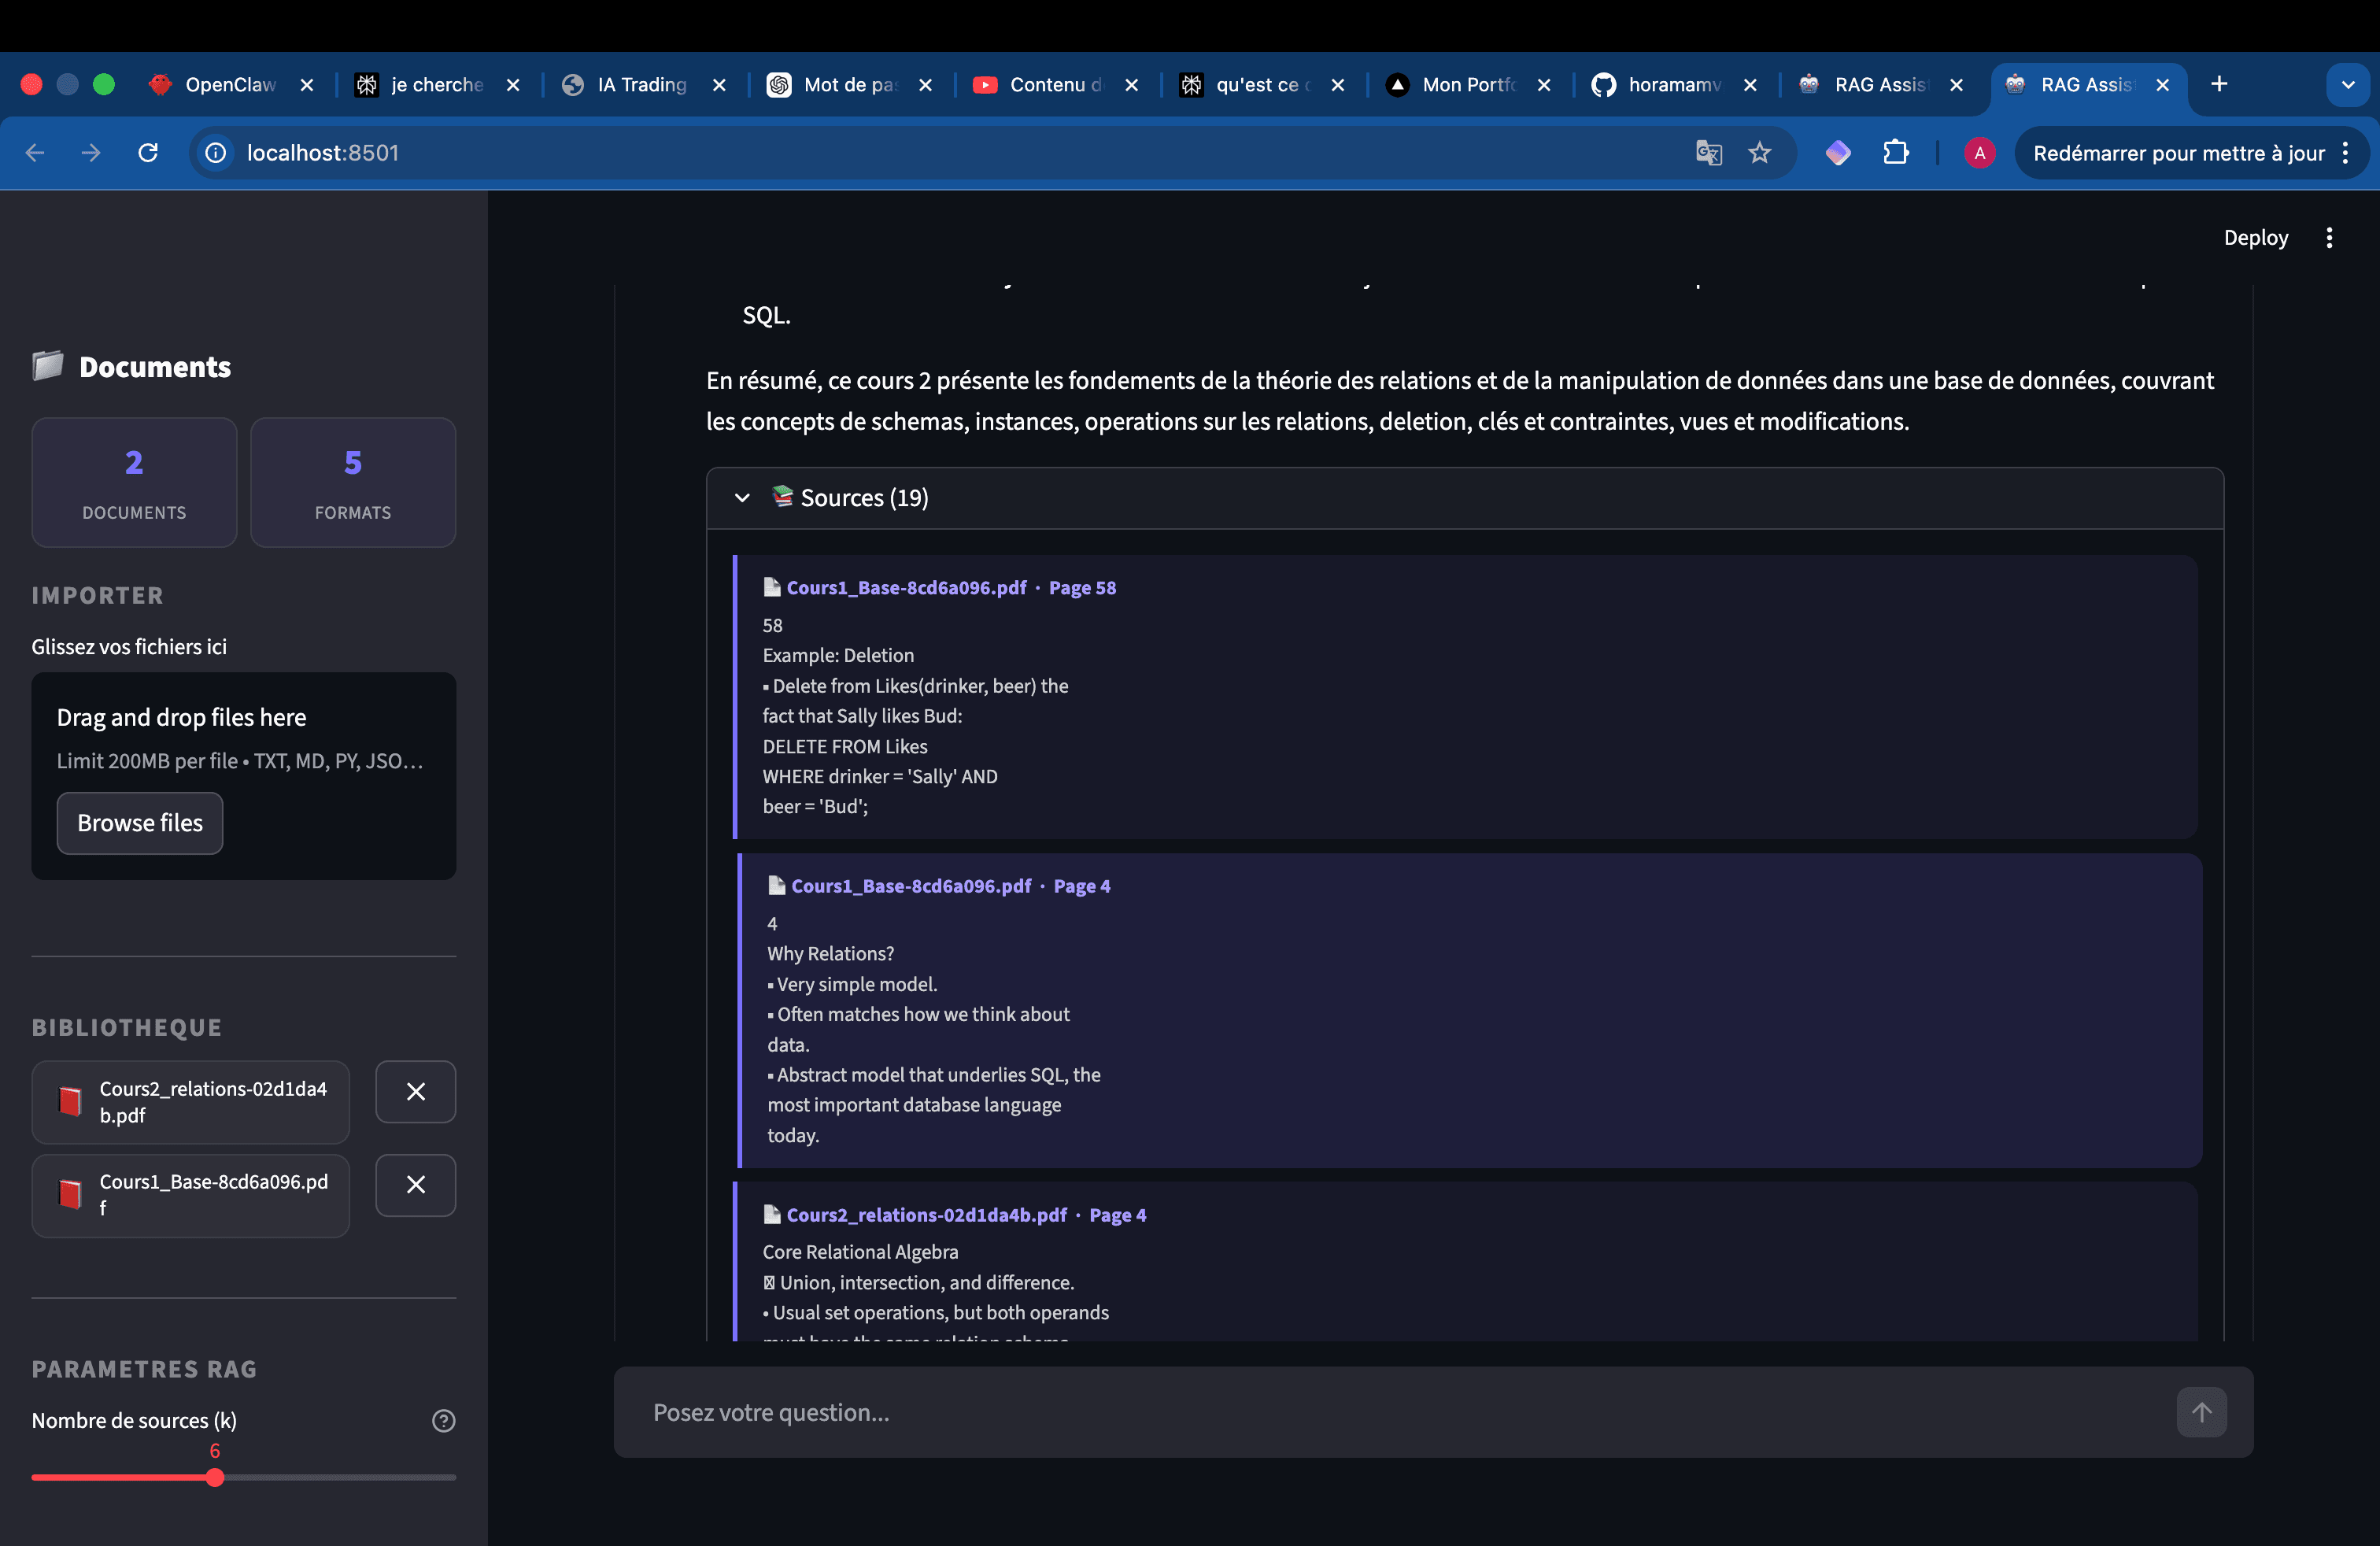Open Google Translate from the address bar
The width and height of the screenshot is (2380, 1546).
(x=1708, y=152)
